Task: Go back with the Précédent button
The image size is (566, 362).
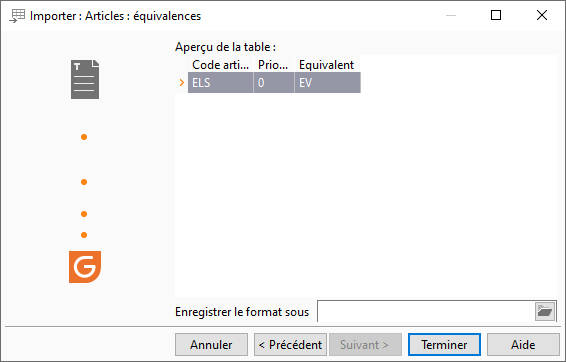Action: pos(291,345)
